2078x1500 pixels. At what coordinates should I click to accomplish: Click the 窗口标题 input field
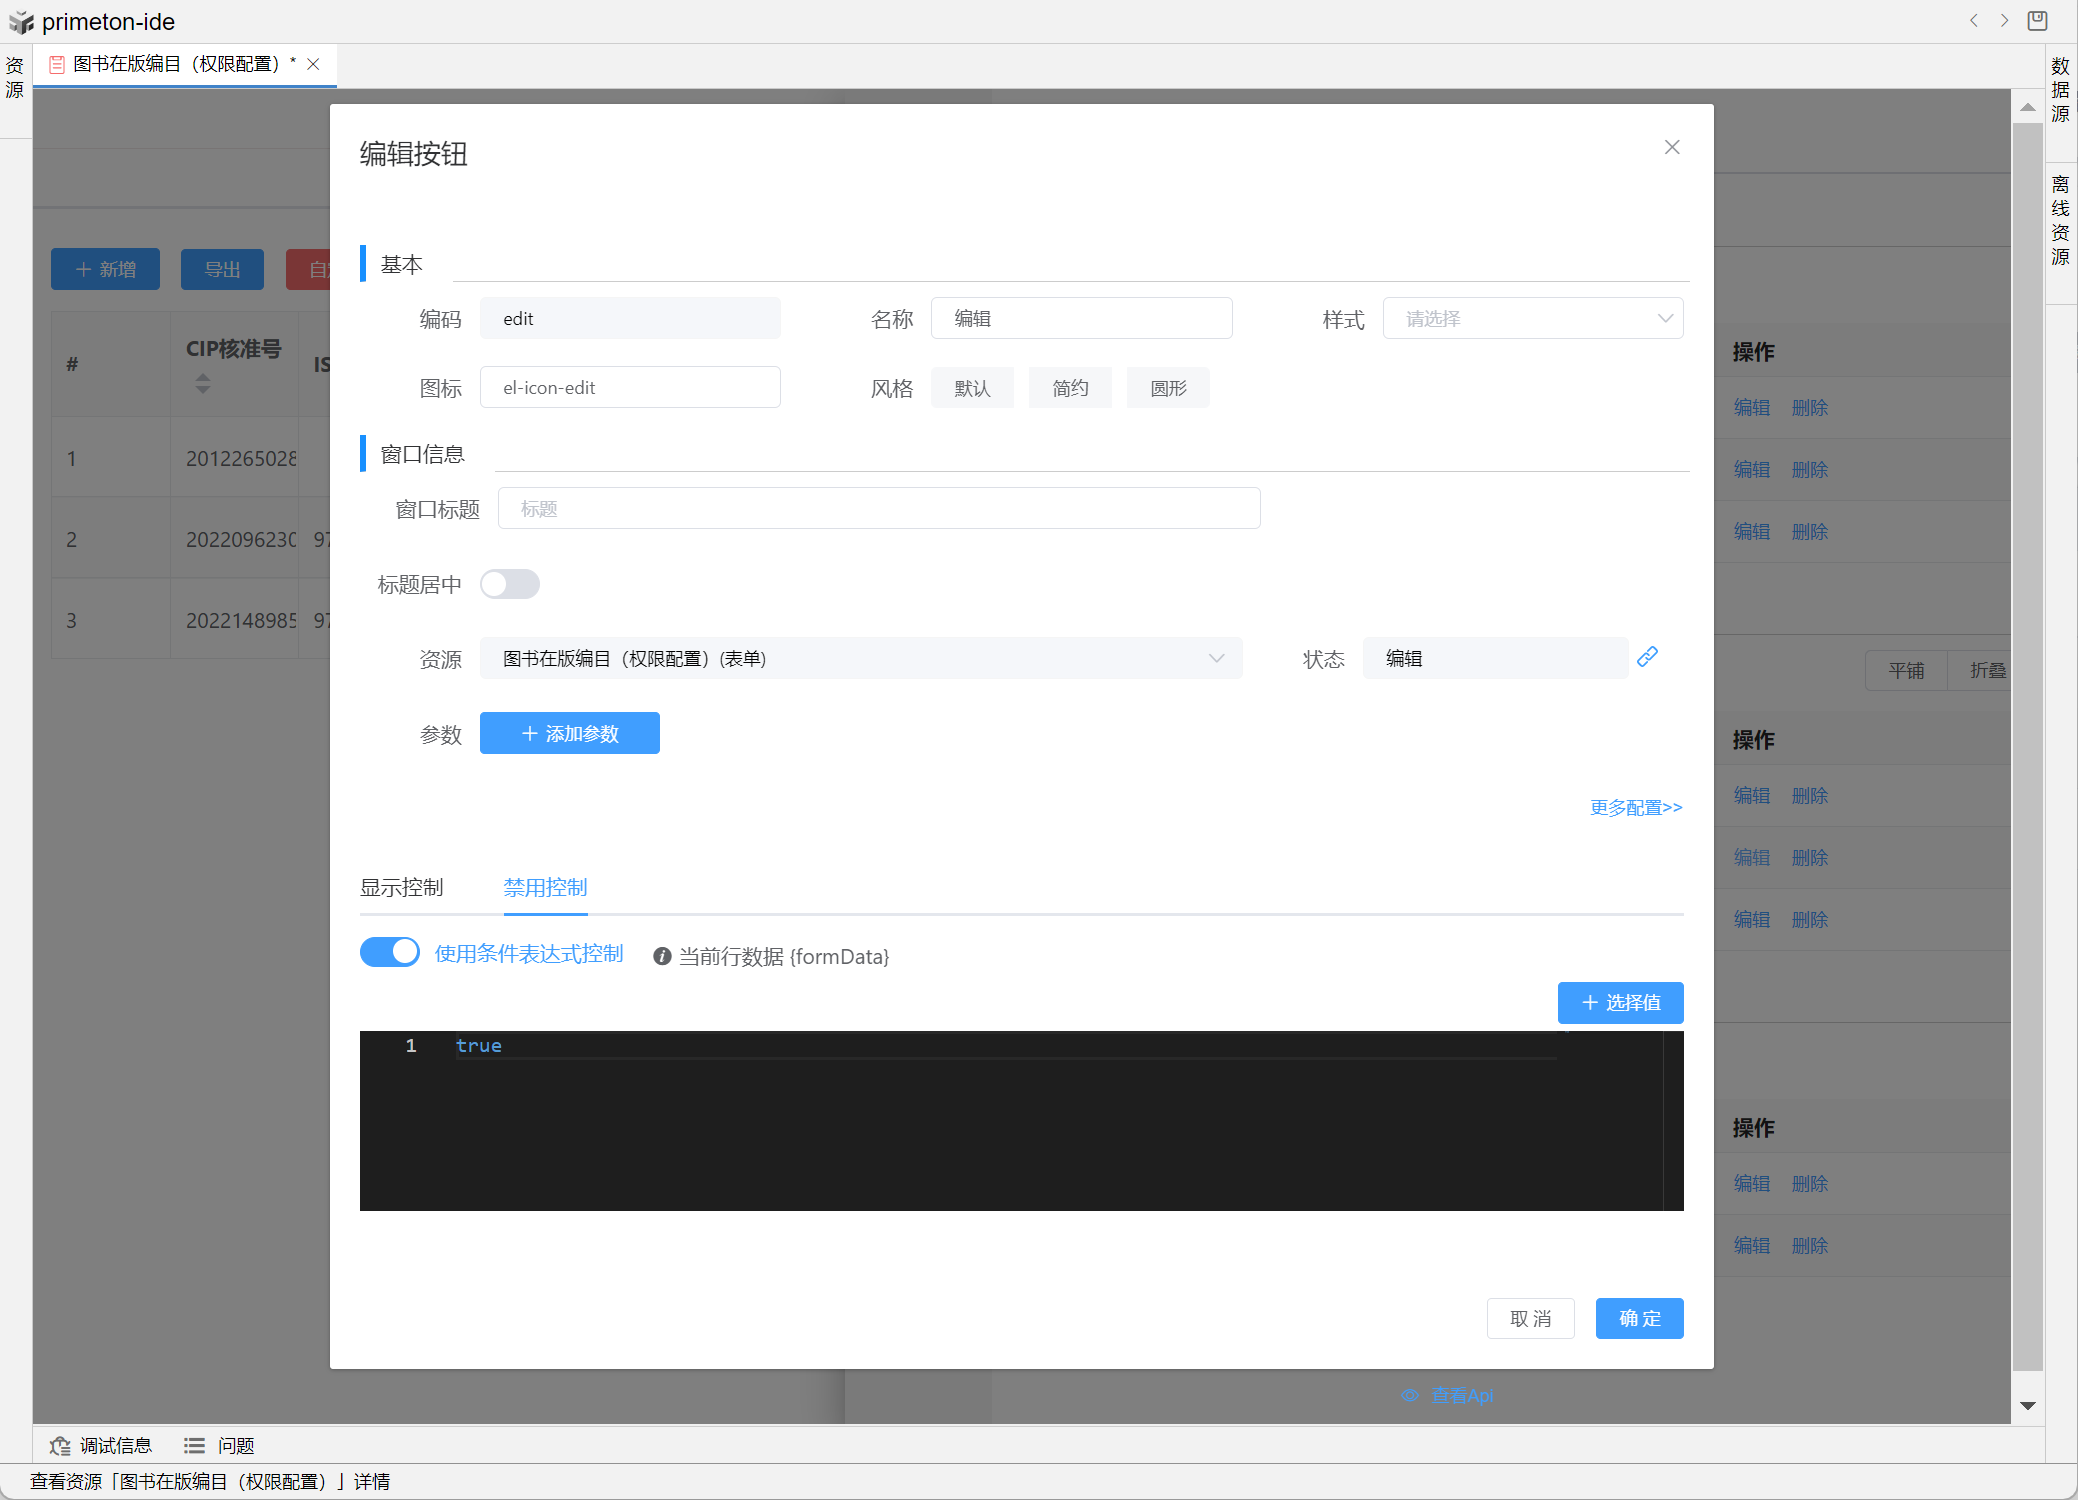(878, 509)
